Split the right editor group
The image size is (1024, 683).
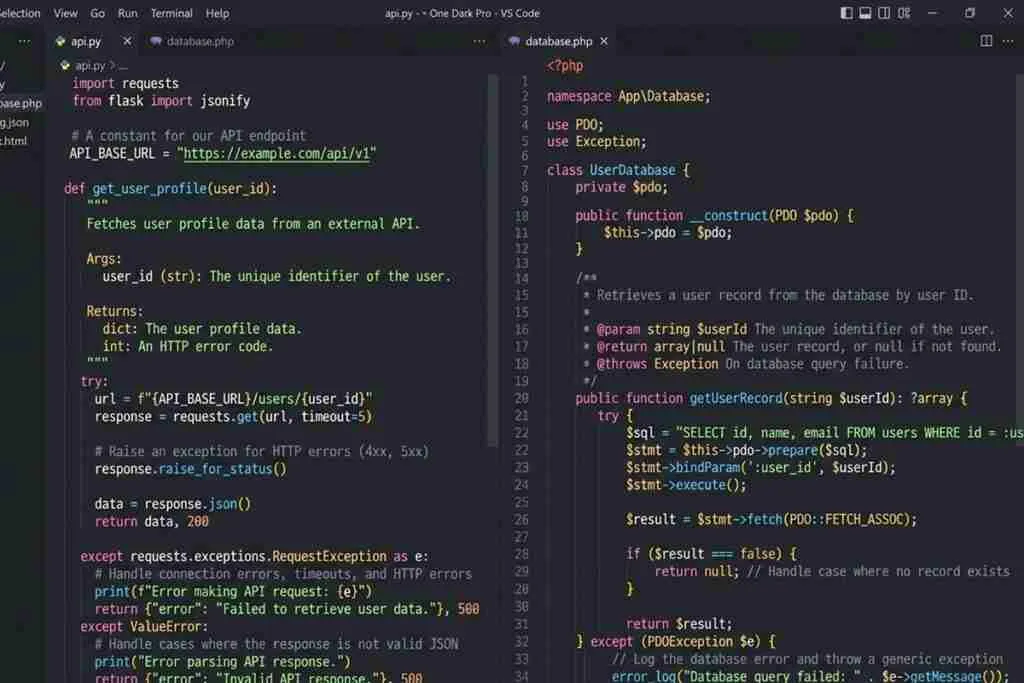987,41
